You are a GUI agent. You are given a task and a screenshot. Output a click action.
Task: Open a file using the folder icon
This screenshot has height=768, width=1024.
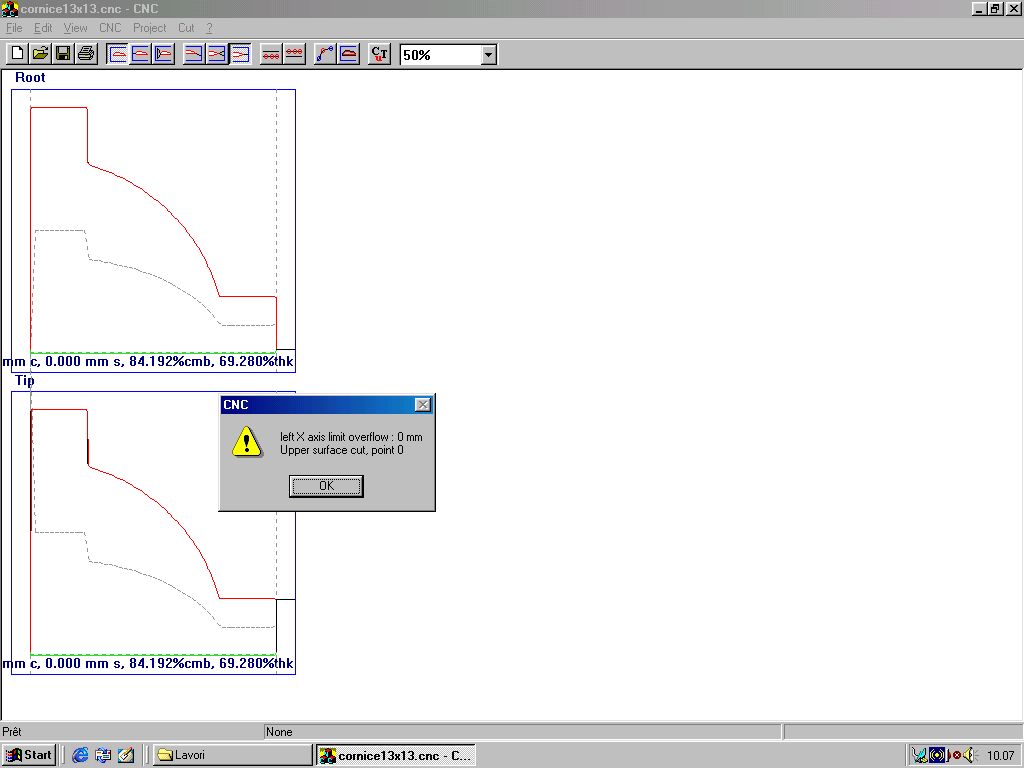point(40,54)
